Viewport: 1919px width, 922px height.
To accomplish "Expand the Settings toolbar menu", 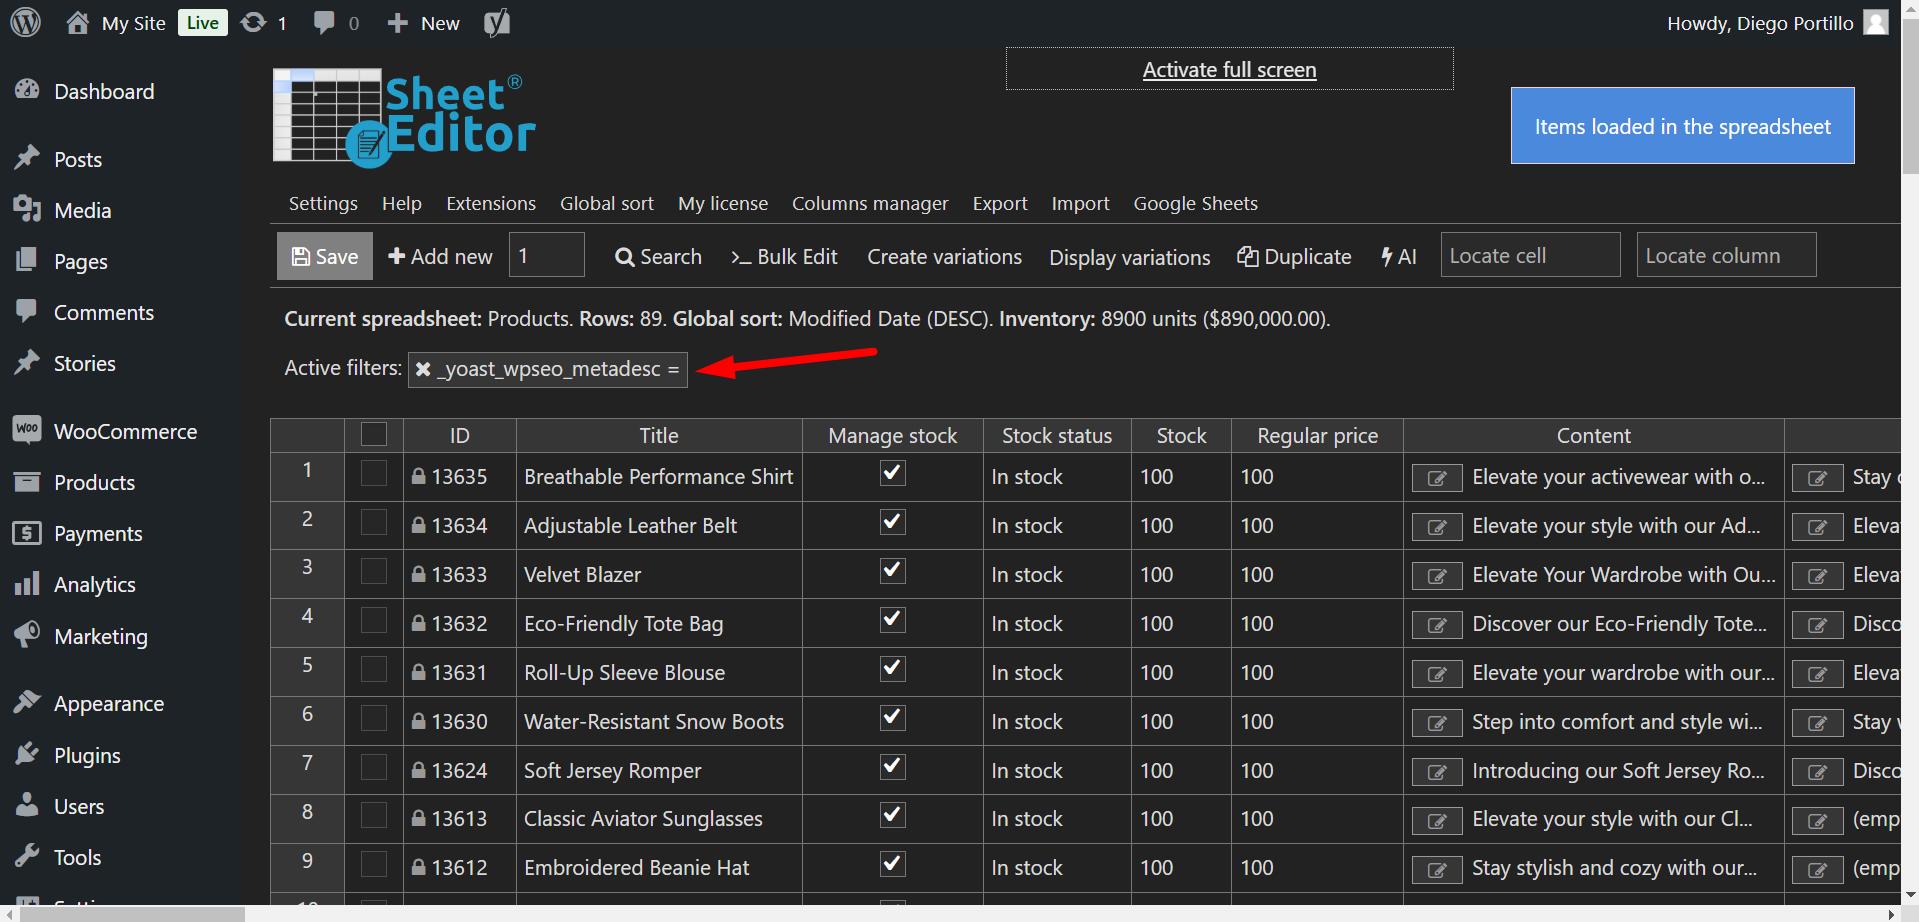I will [x=323, y=203].
